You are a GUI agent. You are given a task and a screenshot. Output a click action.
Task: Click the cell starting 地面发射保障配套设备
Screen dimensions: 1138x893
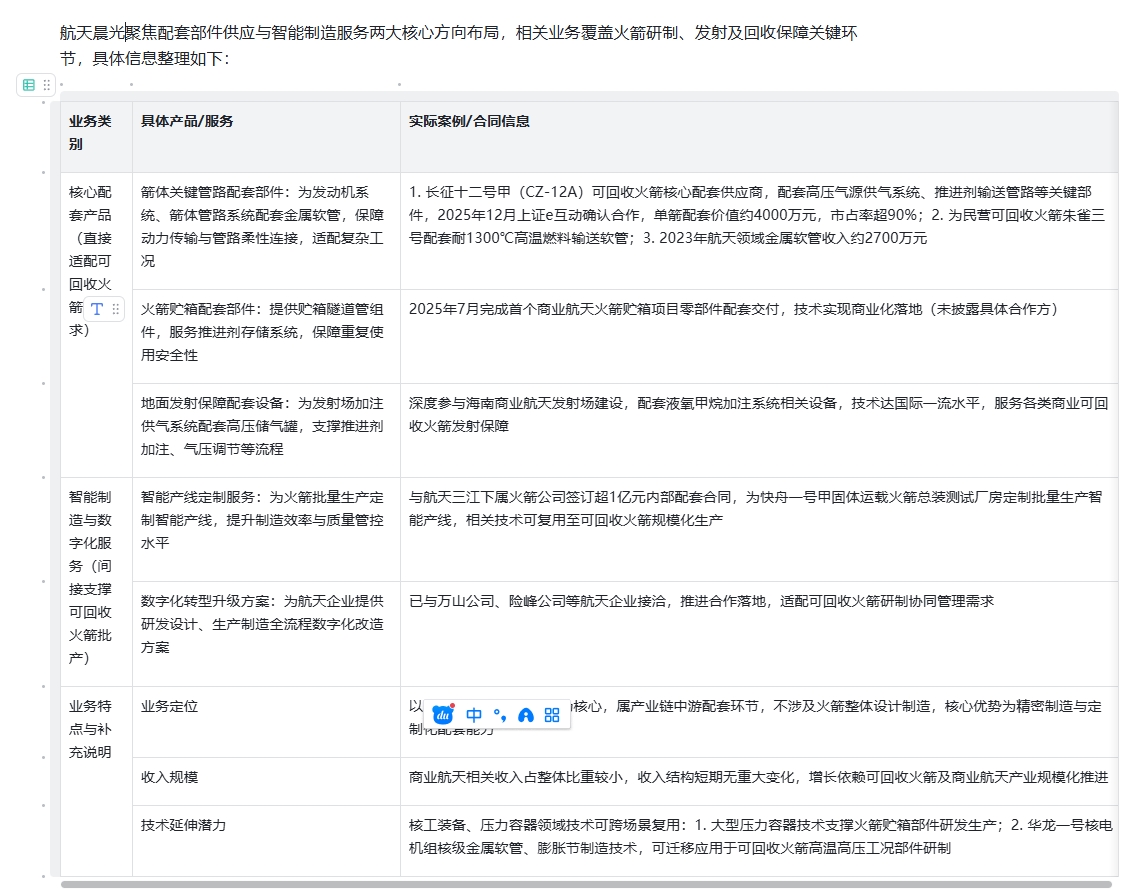[266, 430]
